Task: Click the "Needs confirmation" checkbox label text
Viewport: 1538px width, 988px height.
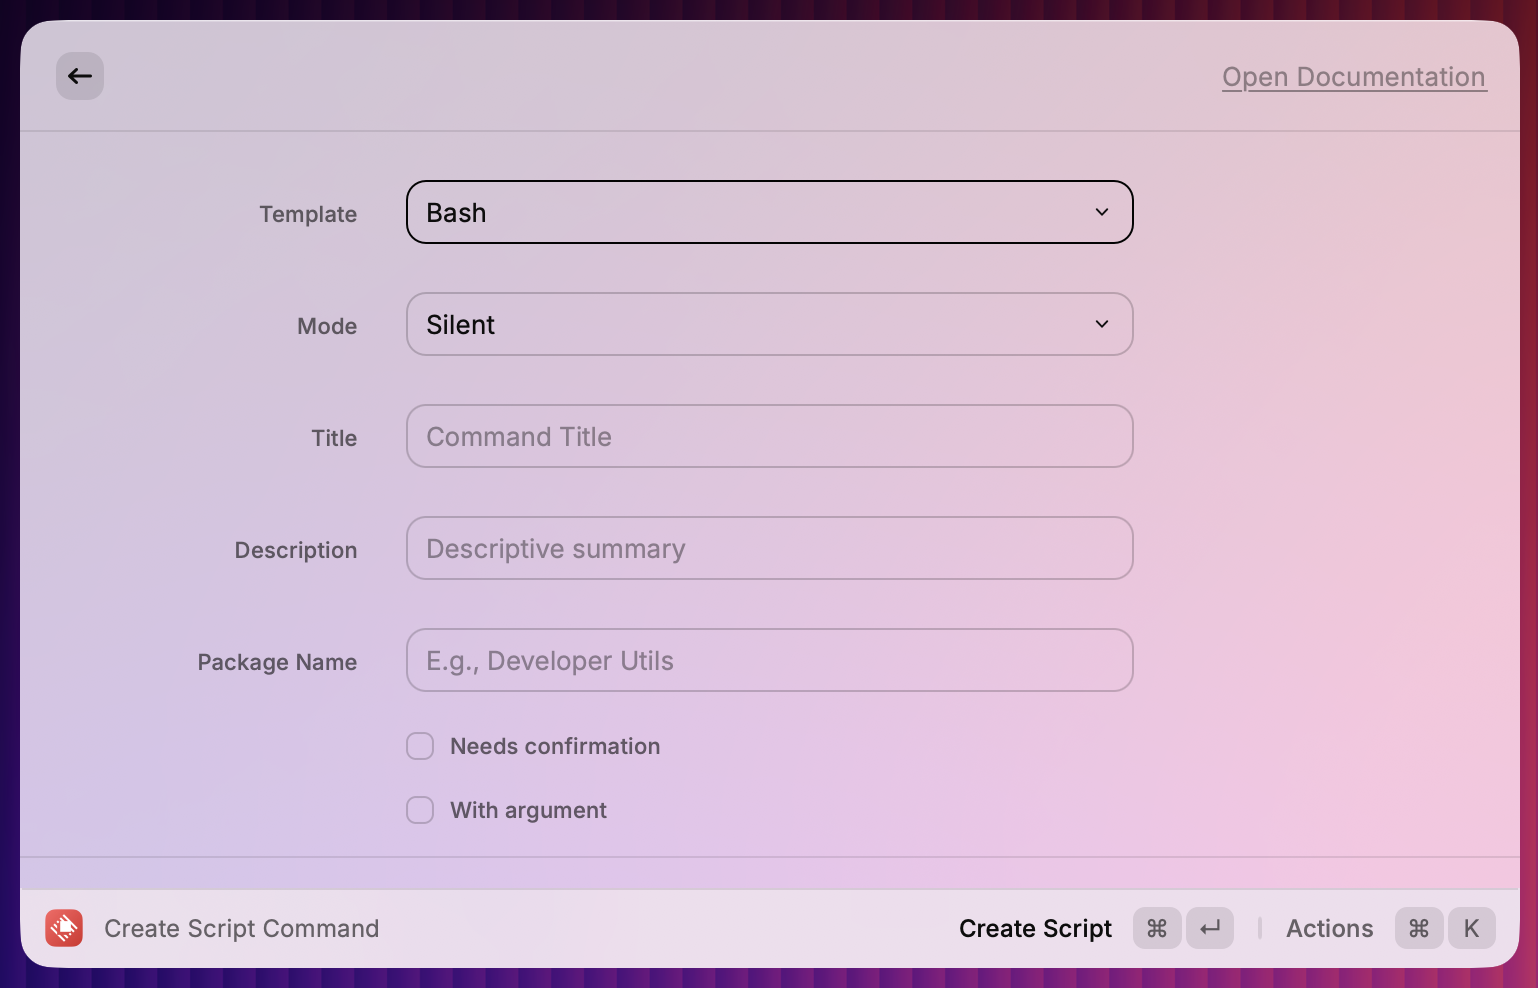Action: tap(555, 746)
